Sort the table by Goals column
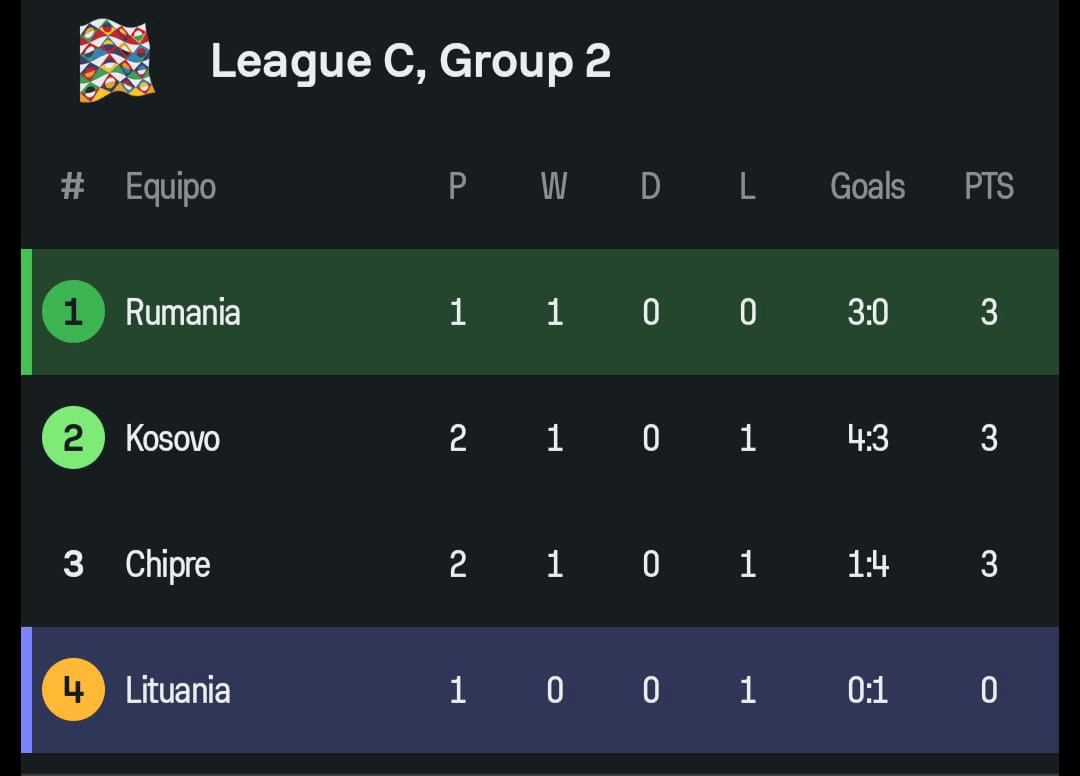 coord(867,186)
